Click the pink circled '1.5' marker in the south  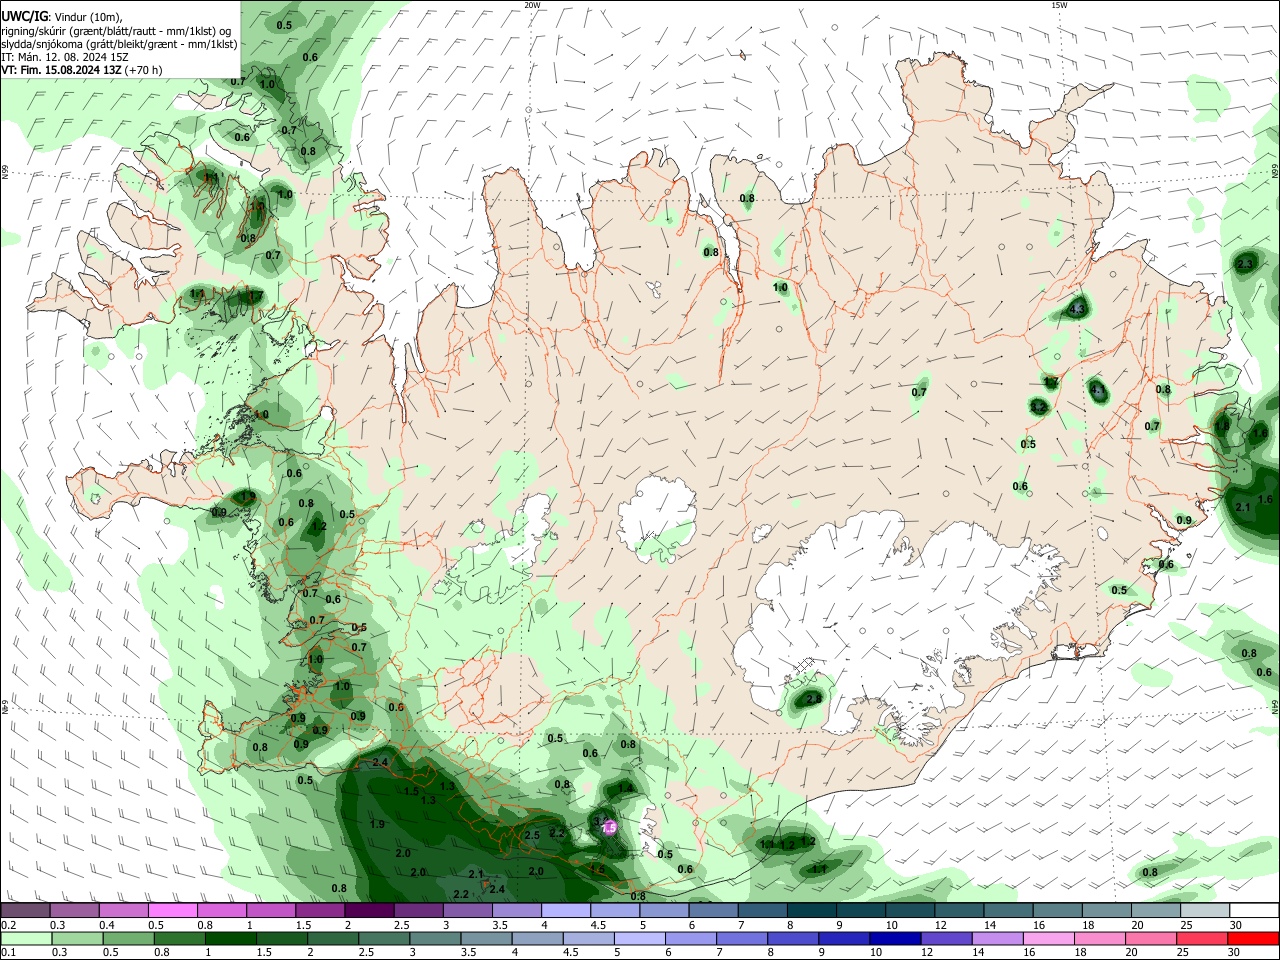[608, 828]
